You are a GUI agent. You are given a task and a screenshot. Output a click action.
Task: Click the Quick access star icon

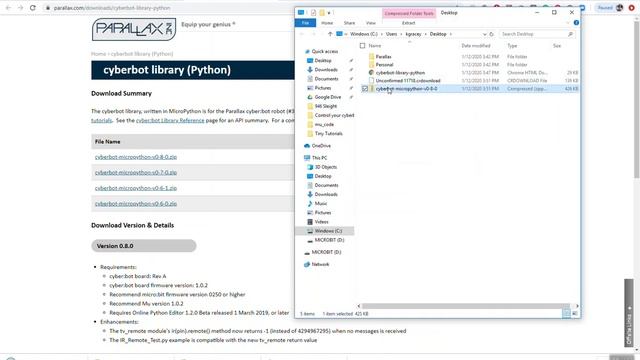pos(307,51)
